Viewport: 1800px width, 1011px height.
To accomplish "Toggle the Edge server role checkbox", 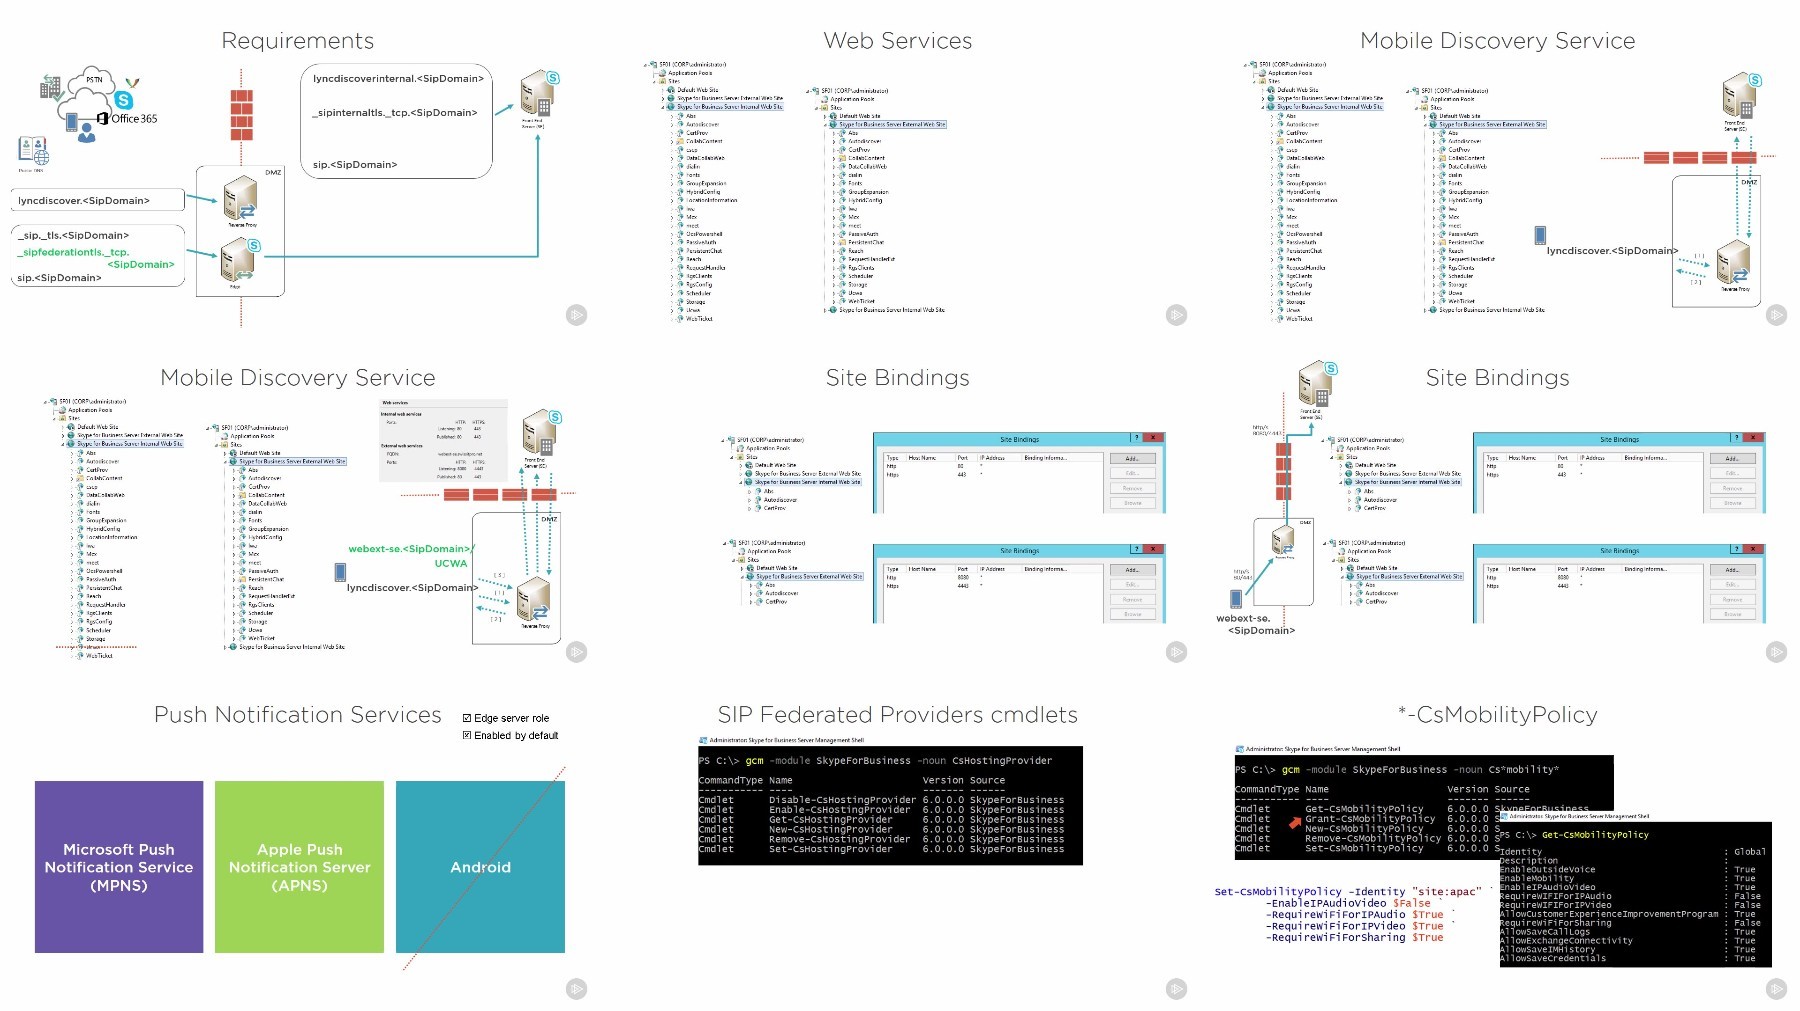I will click(467, 718).
